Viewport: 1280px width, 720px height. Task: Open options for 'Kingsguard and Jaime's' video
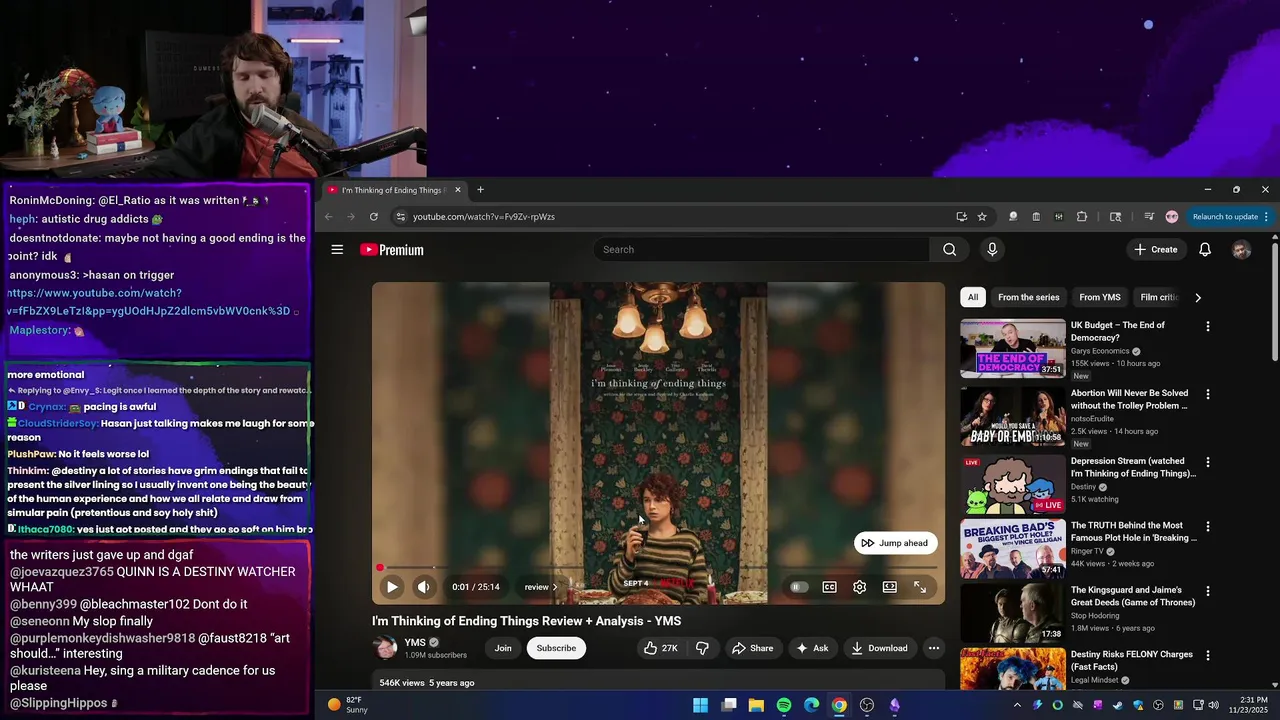click(1207, 590)
